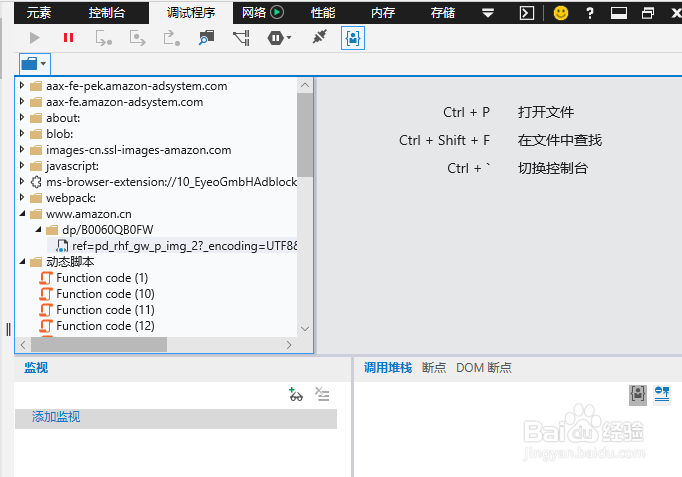Click the red Break pause button
The width and height of the screenshot is (682, 477).
point(68,38)
